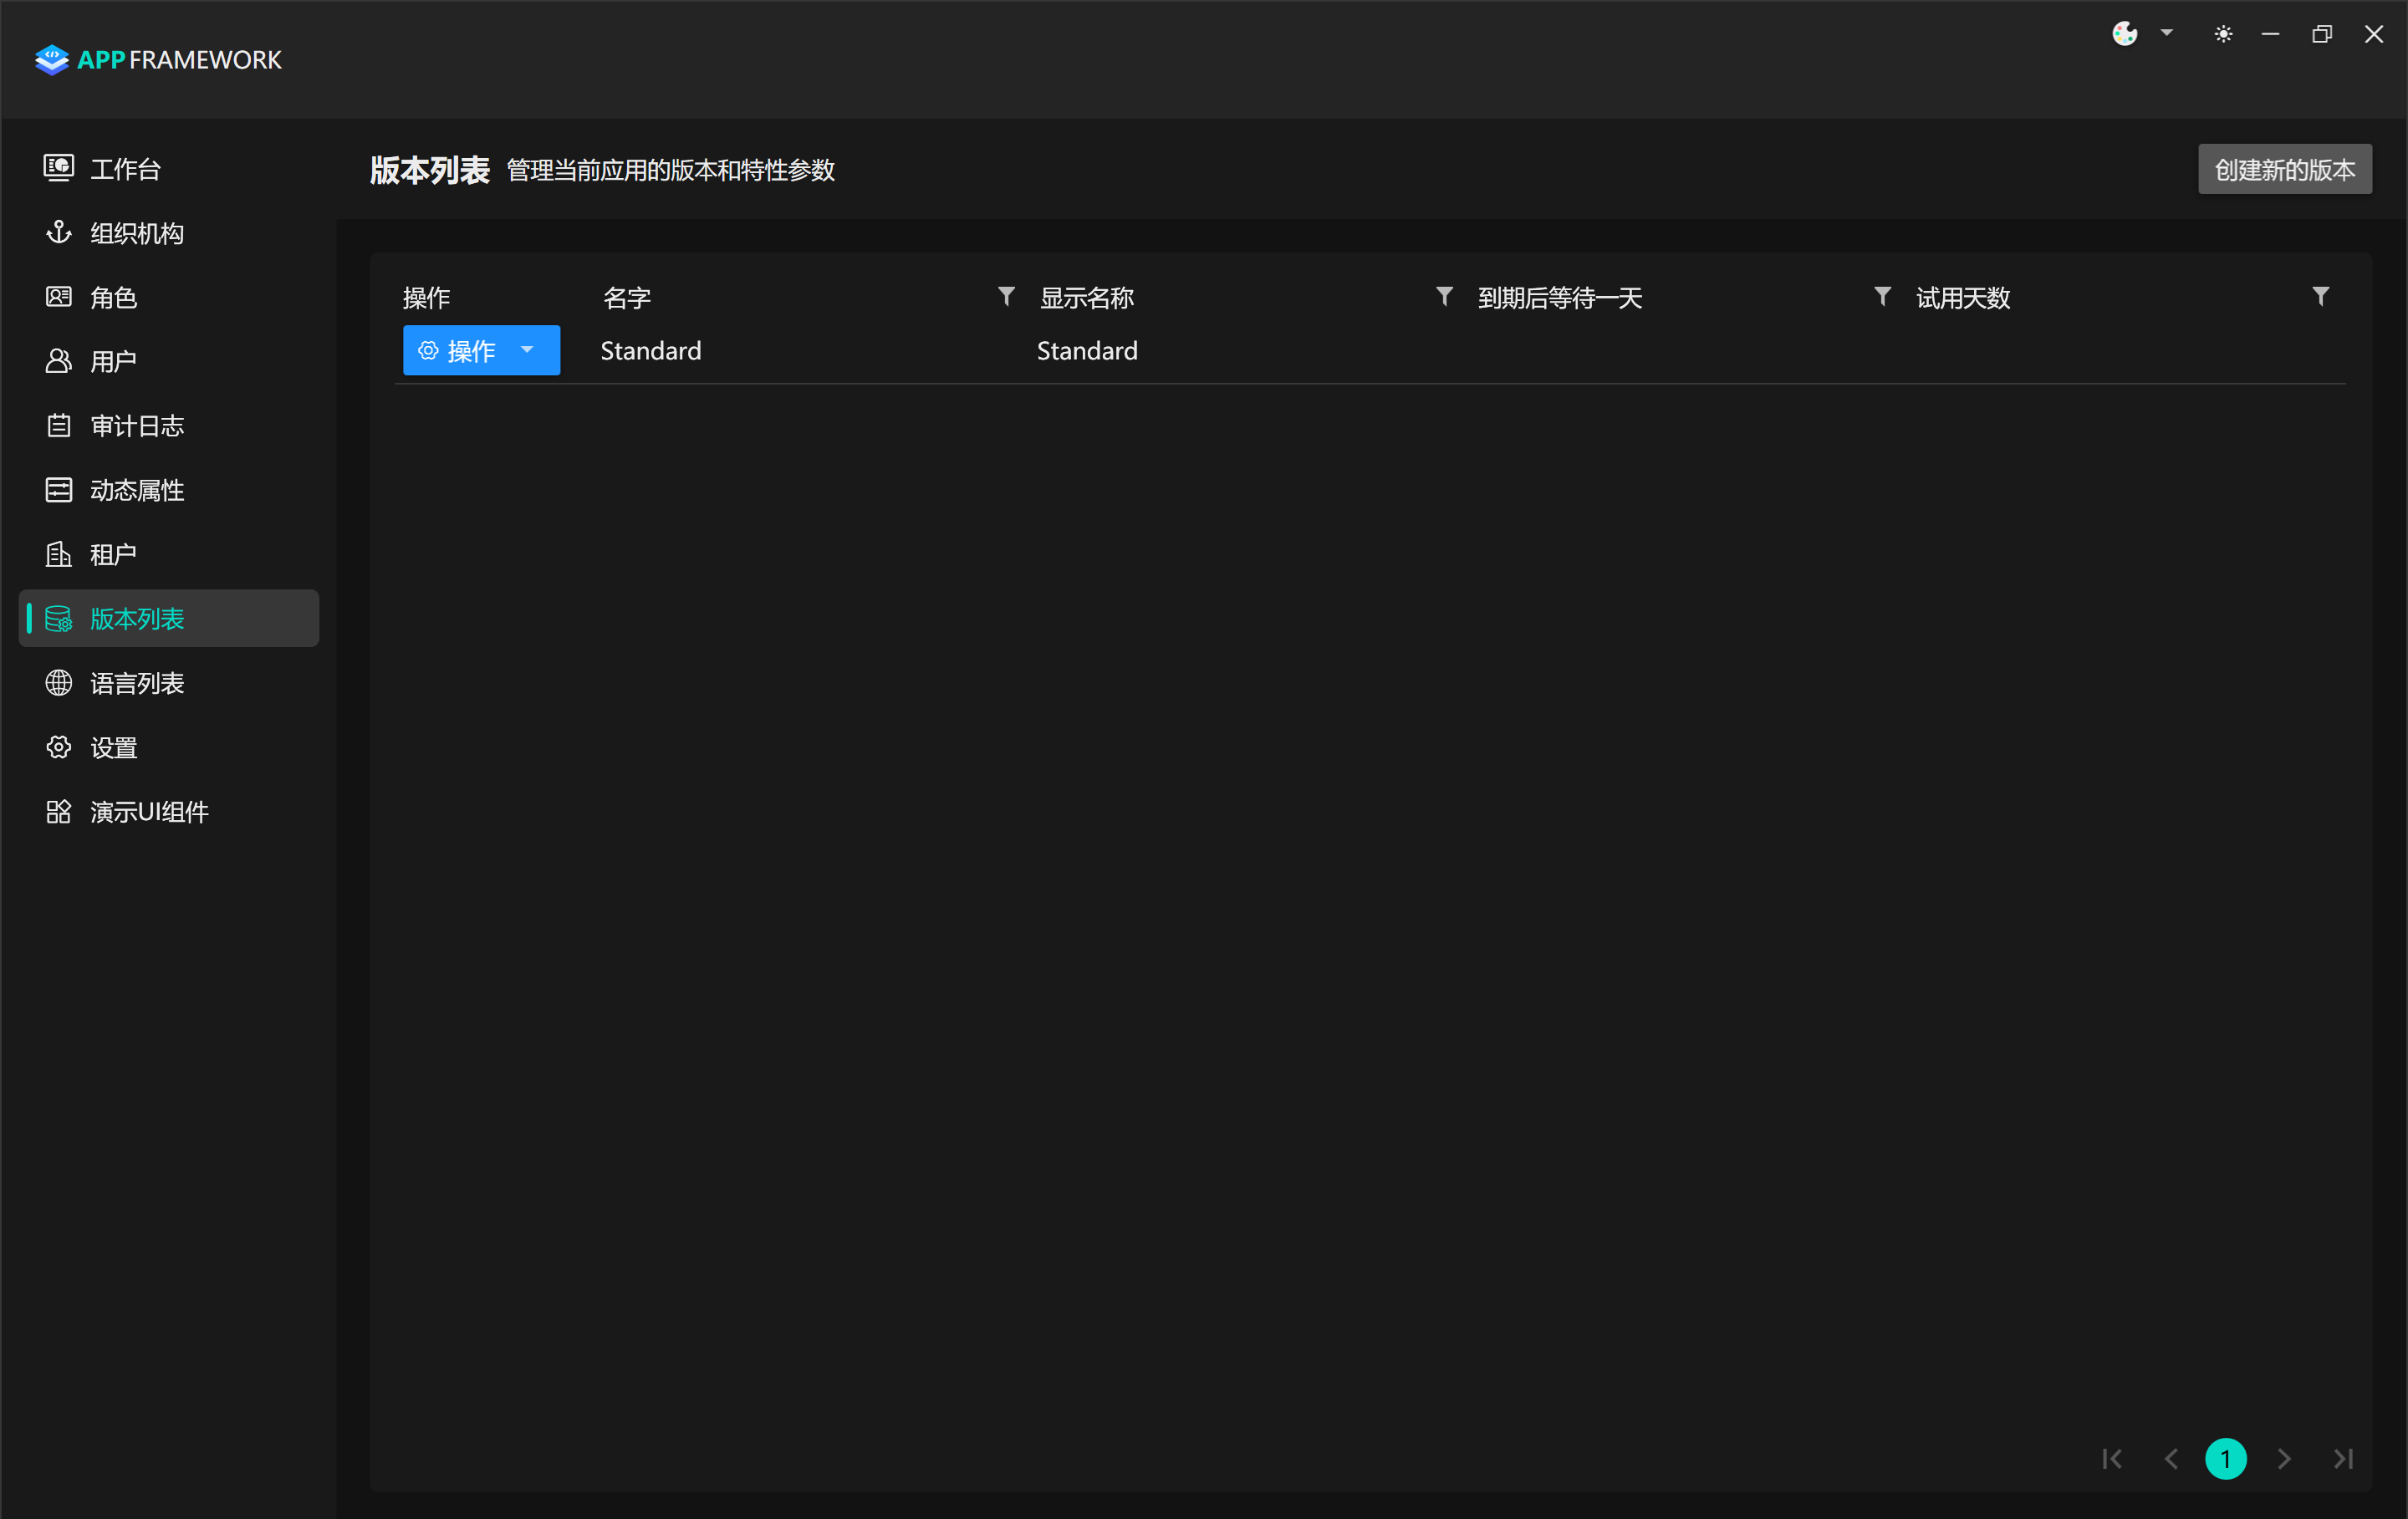
Task: Click the 角色 role icon
Action: tap(58, 297)
